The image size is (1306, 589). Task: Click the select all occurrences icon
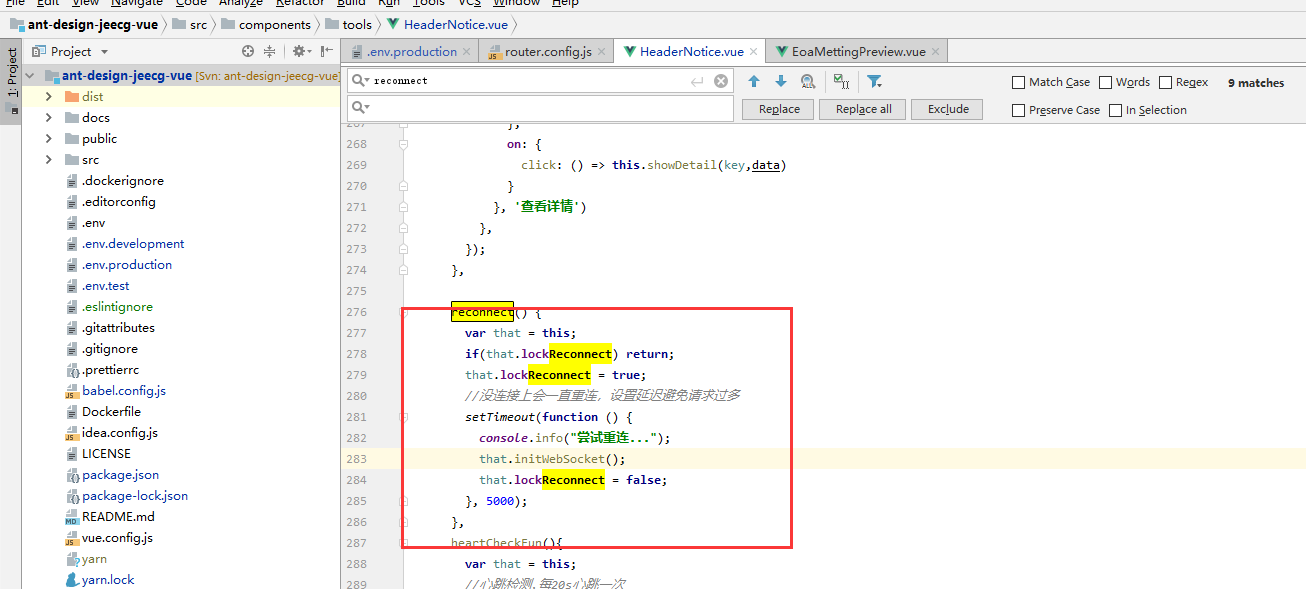click(841, 81)
